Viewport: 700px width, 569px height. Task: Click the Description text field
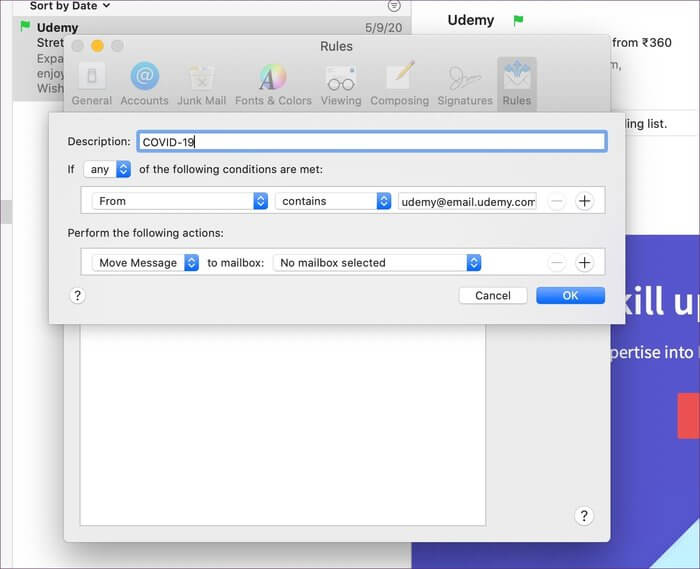click(371, 142)
